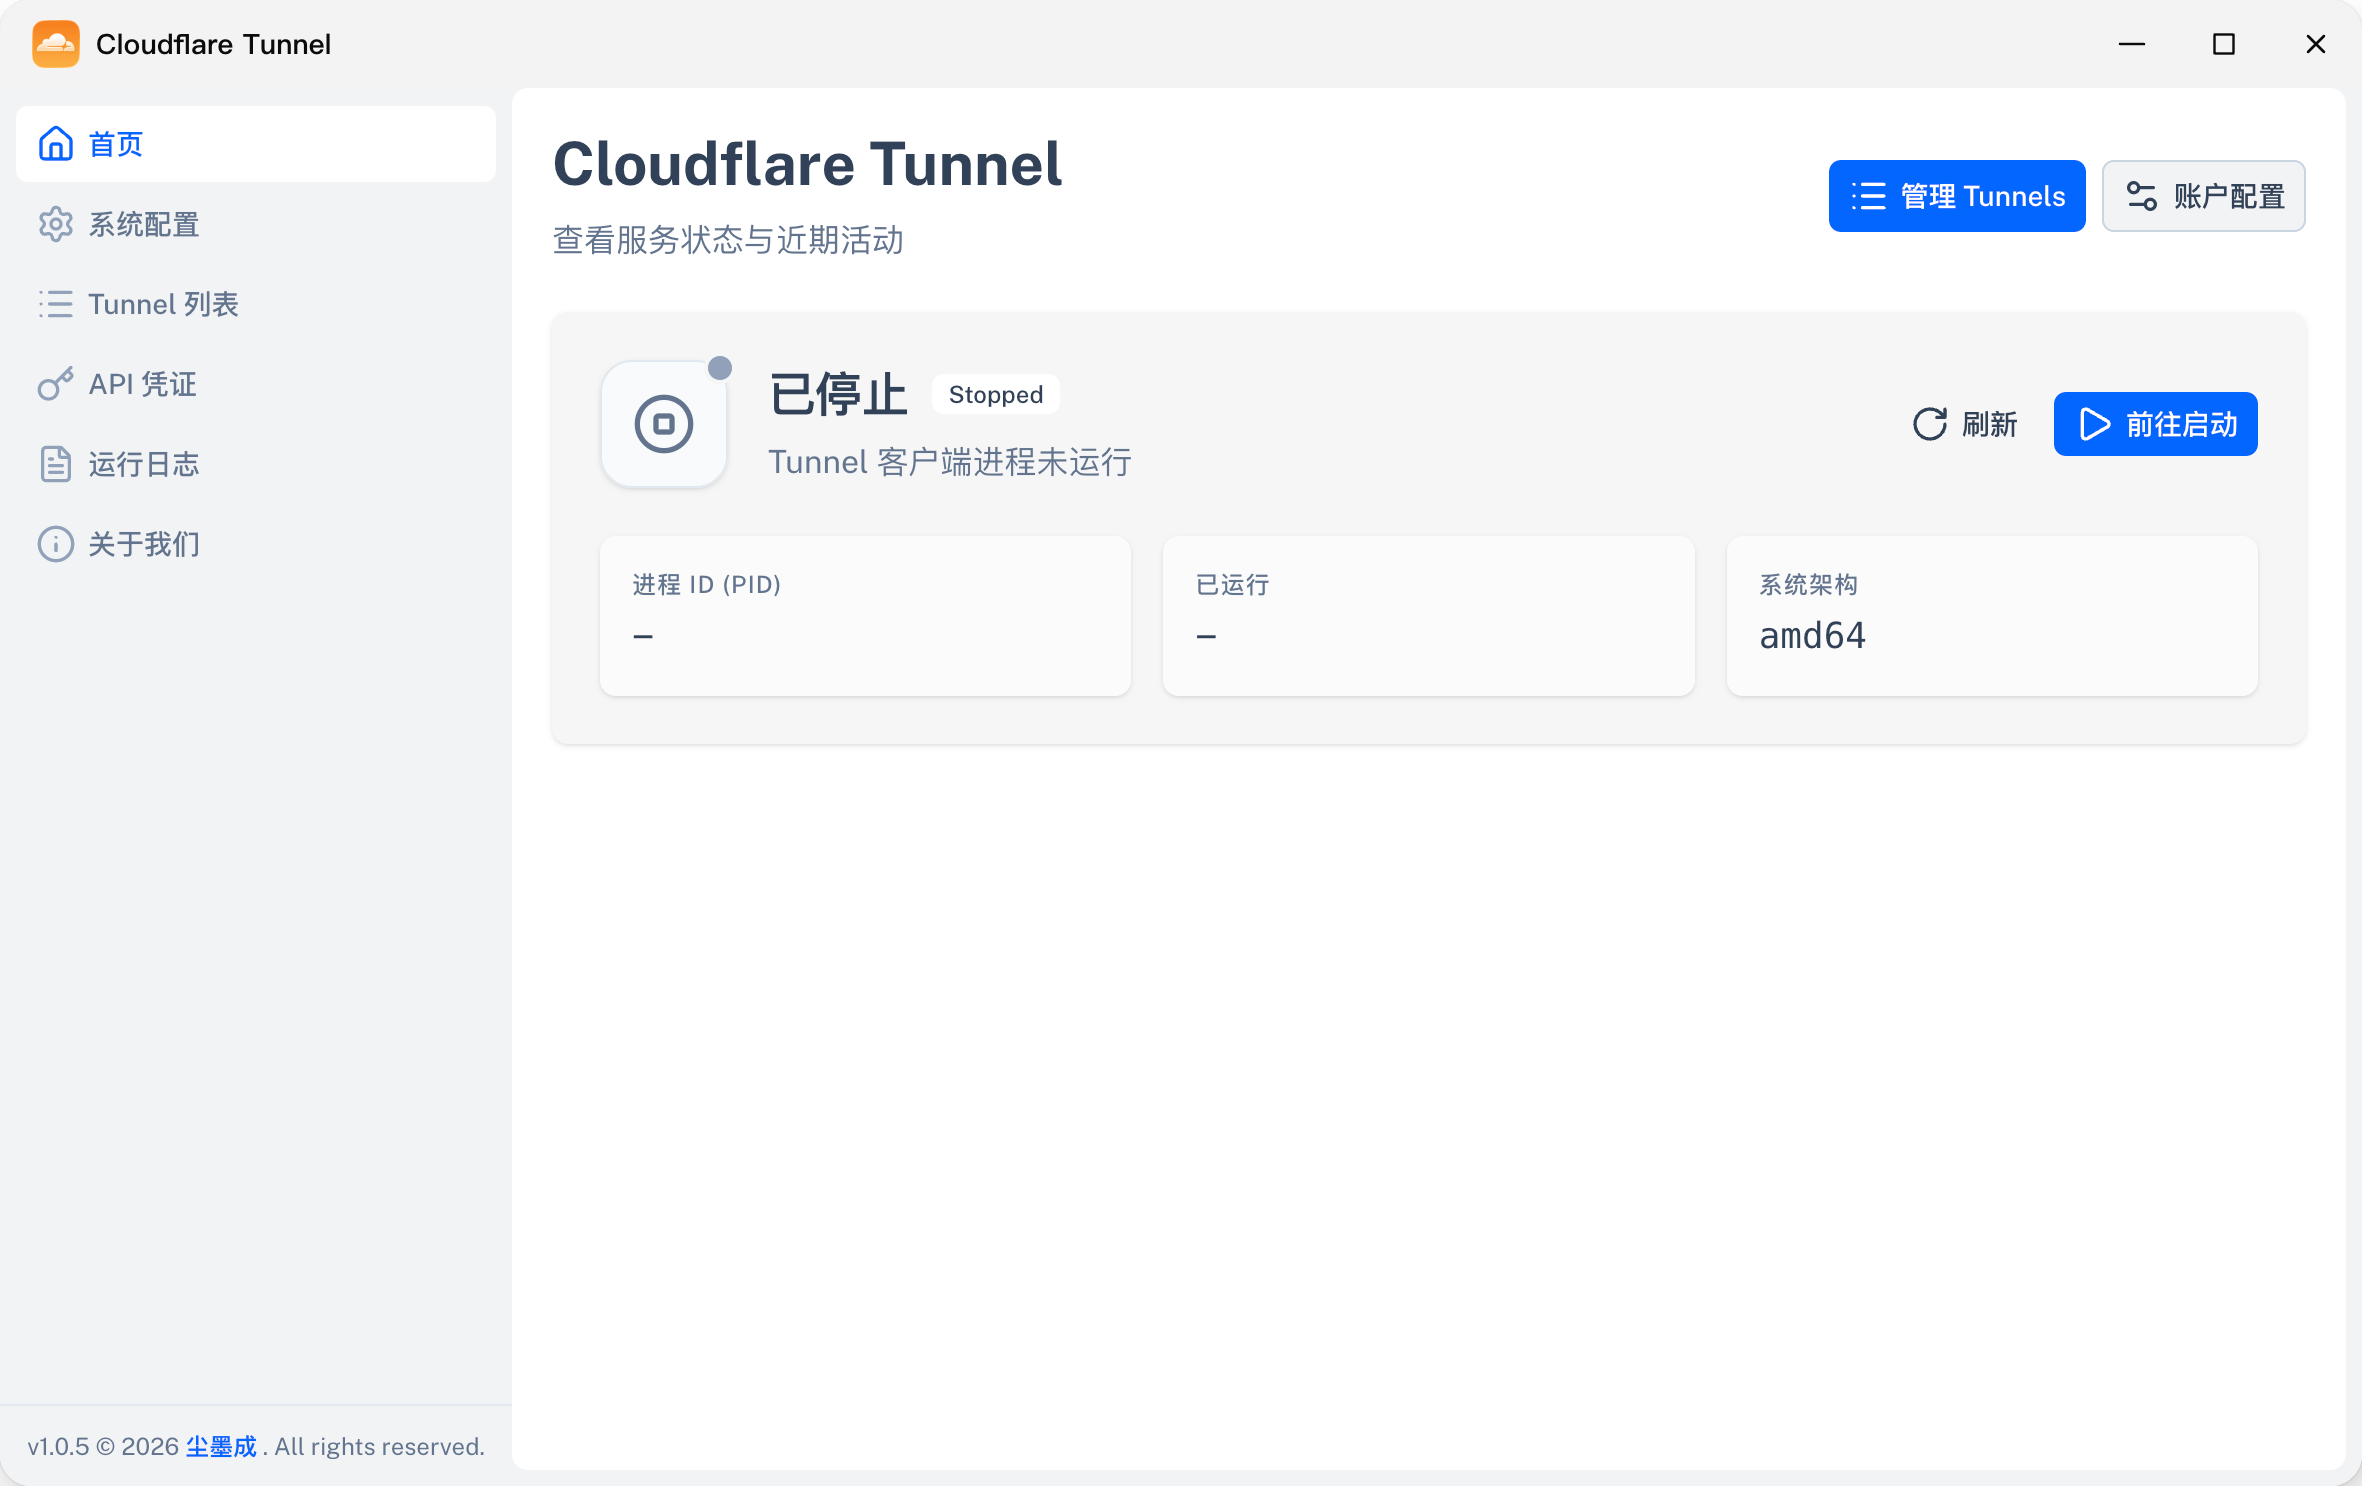Maximize the Cloudflare Tunnel window
Viewport: 2362px width, 1486px height.
2223,44
